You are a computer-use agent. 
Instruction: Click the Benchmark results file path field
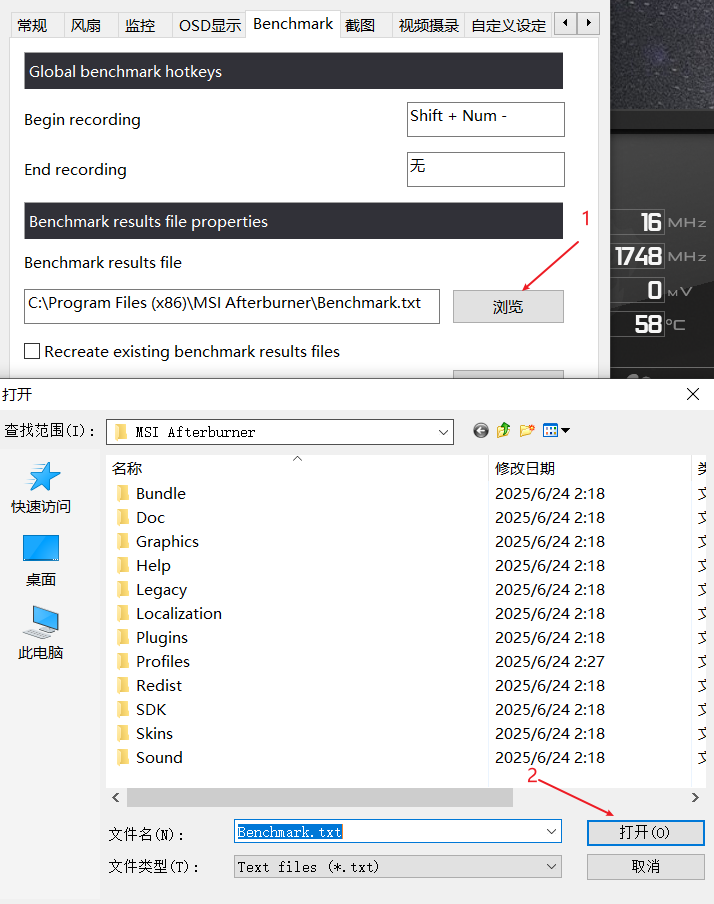(232, 306)
